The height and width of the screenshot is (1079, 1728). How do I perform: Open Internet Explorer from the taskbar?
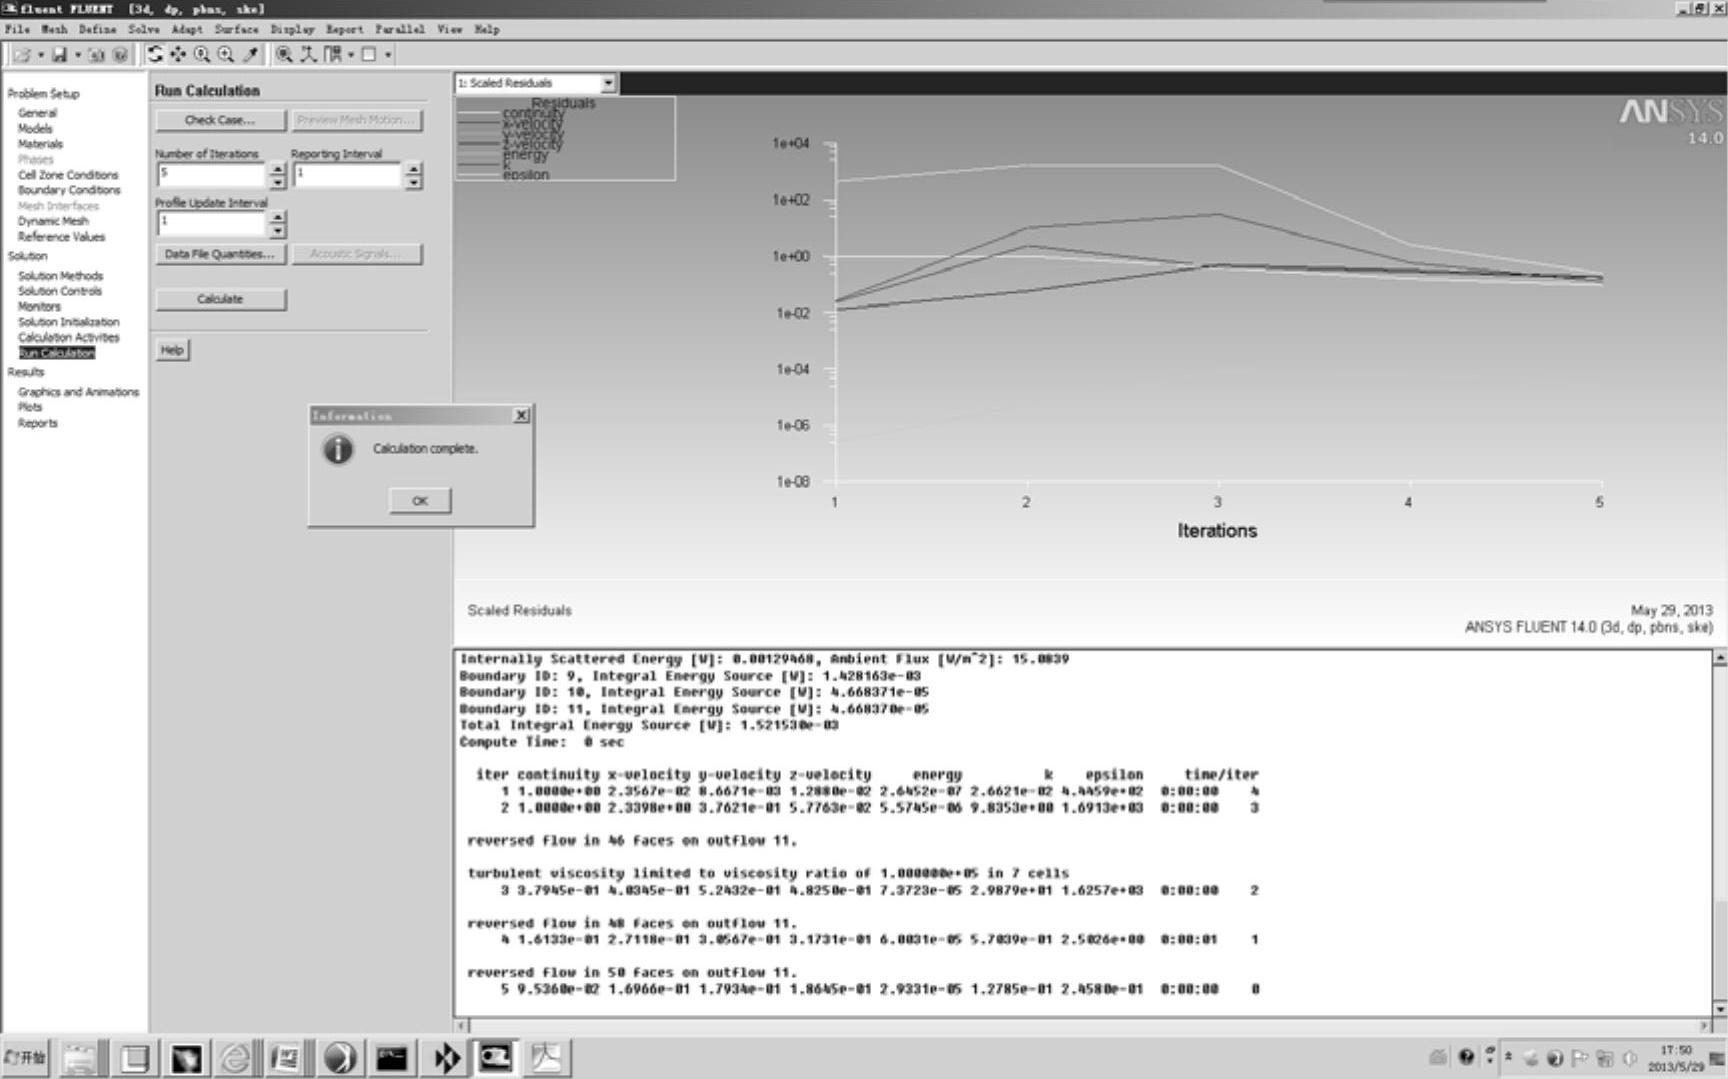[236, 1057]
